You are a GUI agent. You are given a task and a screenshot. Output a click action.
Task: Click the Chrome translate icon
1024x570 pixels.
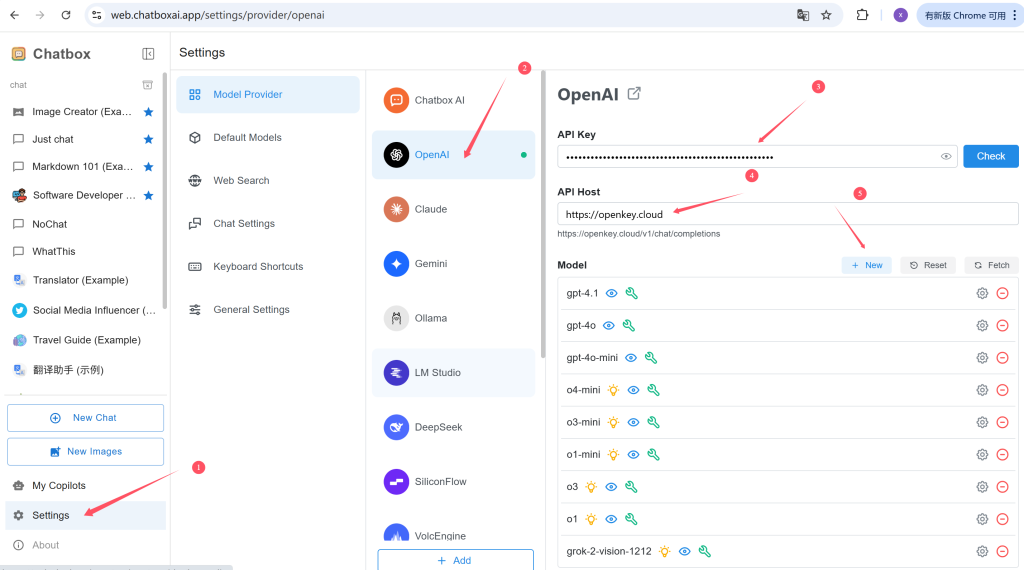coord(803,15)
